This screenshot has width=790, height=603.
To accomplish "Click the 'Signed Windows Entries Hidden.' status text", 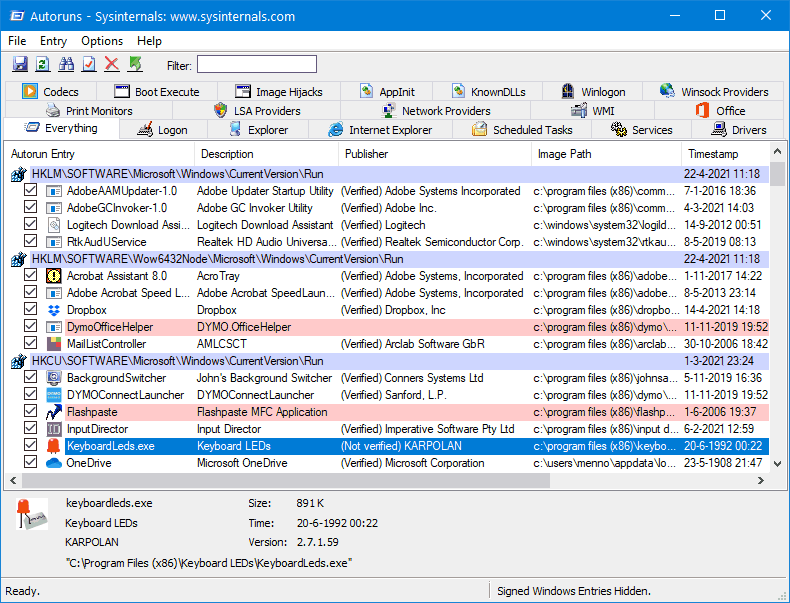I will [x=574, y=591].
